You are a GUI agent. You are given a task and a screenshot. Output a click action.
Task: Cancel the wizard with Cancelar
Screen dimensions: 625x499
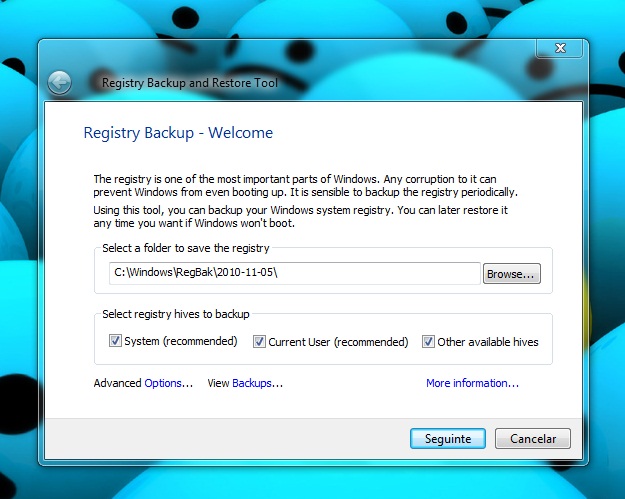533,438
